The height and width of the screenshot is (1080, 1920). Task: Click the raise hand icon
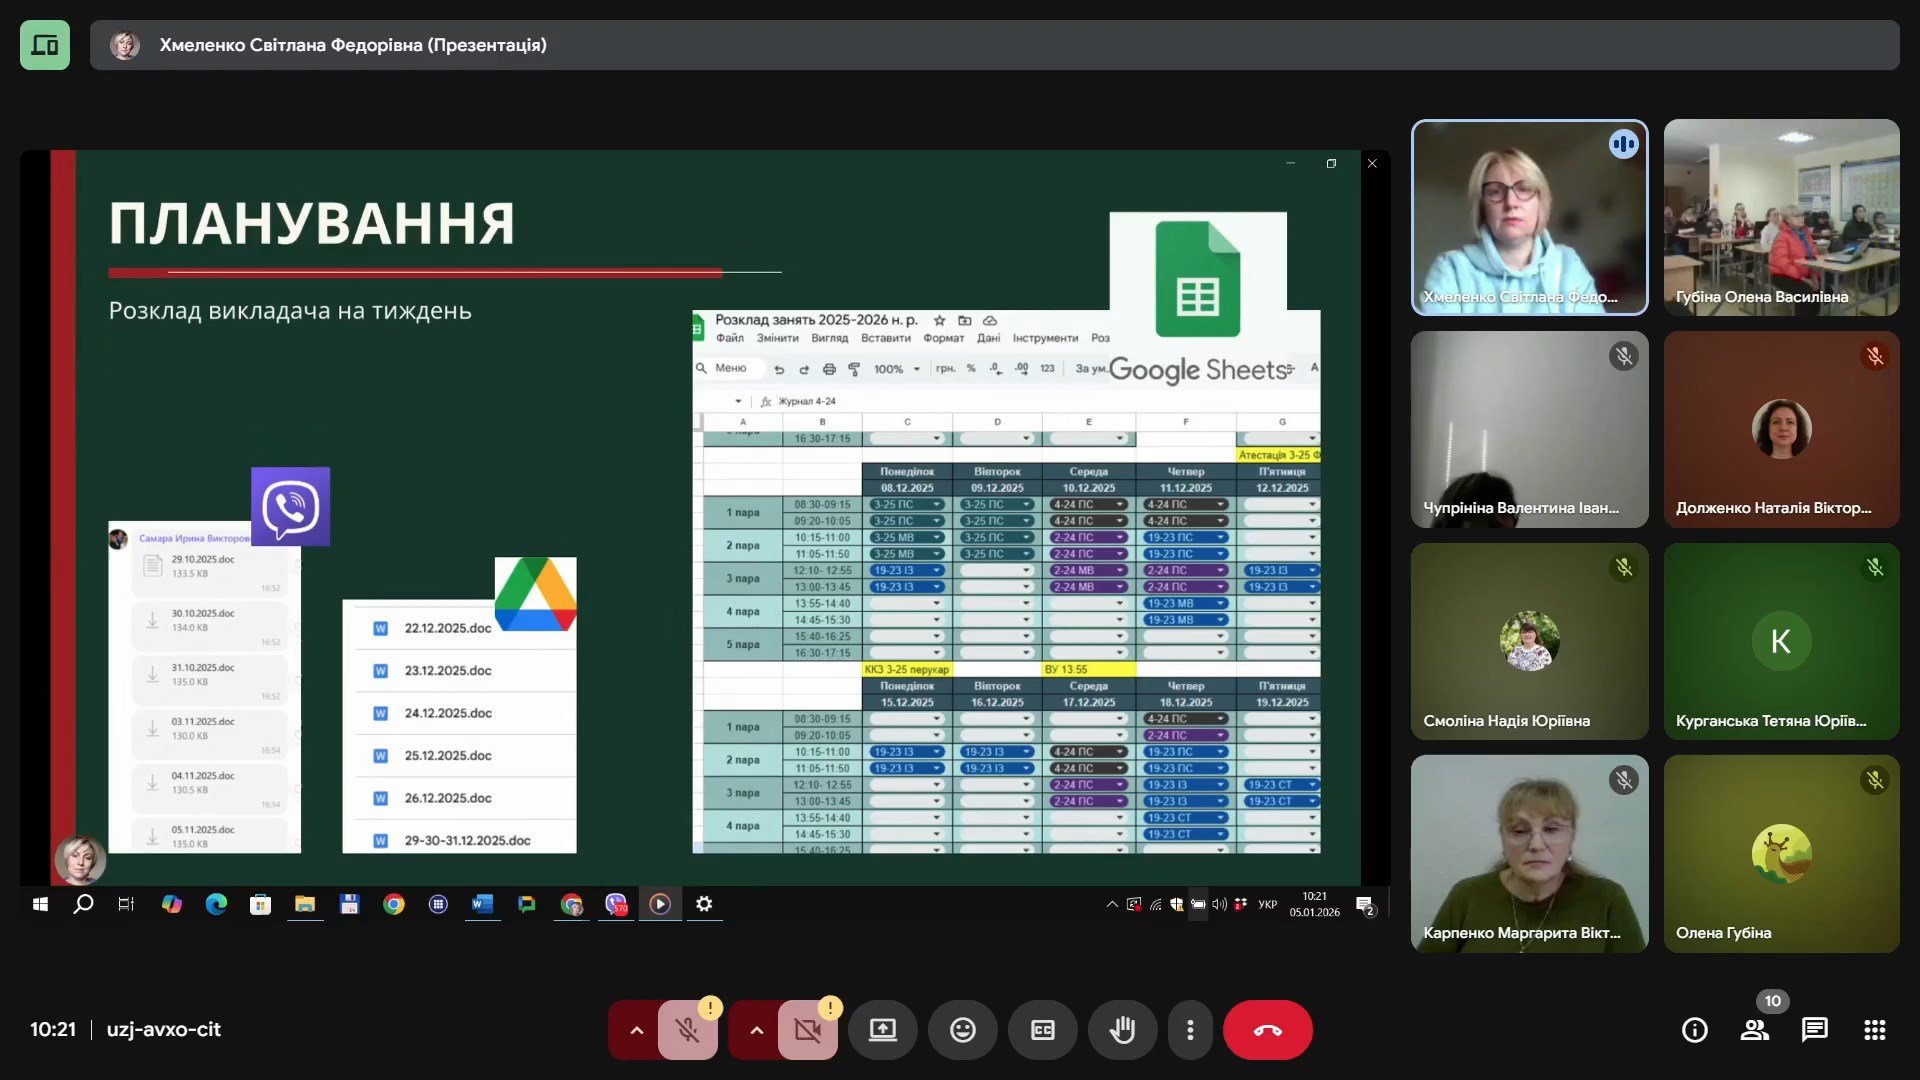tap(1122, 1030)
